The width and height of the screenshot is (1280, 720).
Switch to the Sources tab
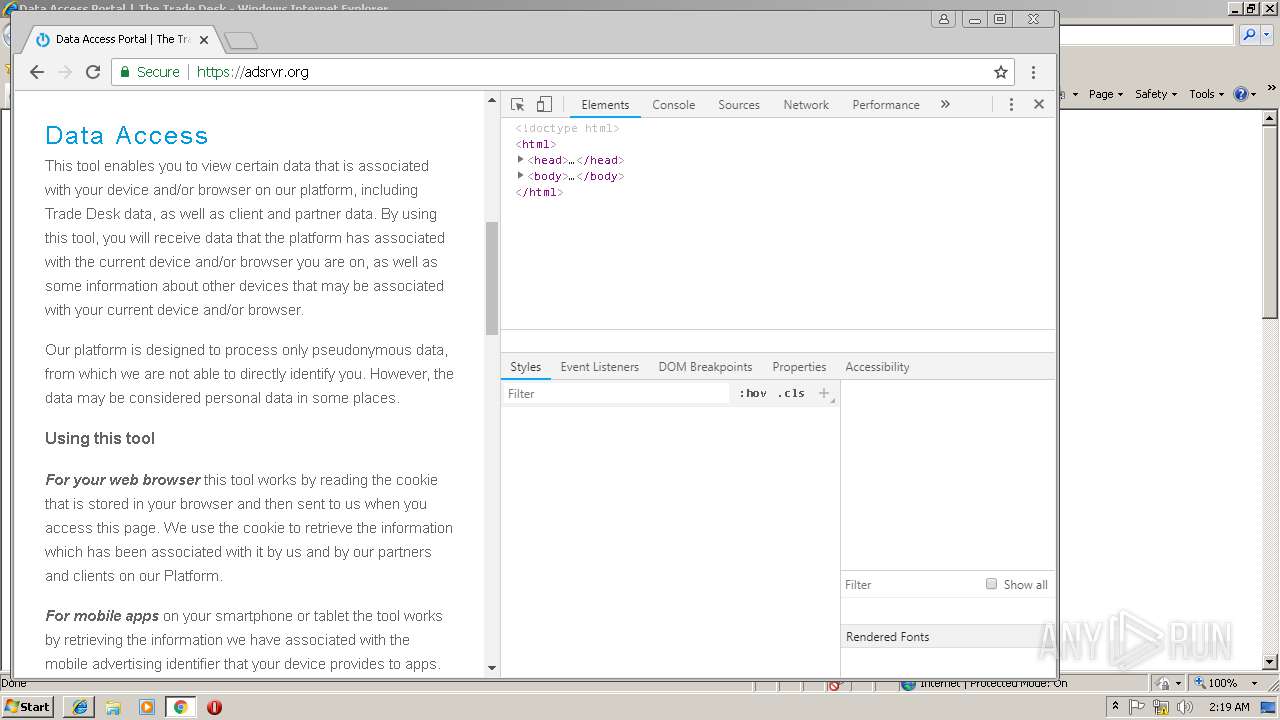pos(739,104)
